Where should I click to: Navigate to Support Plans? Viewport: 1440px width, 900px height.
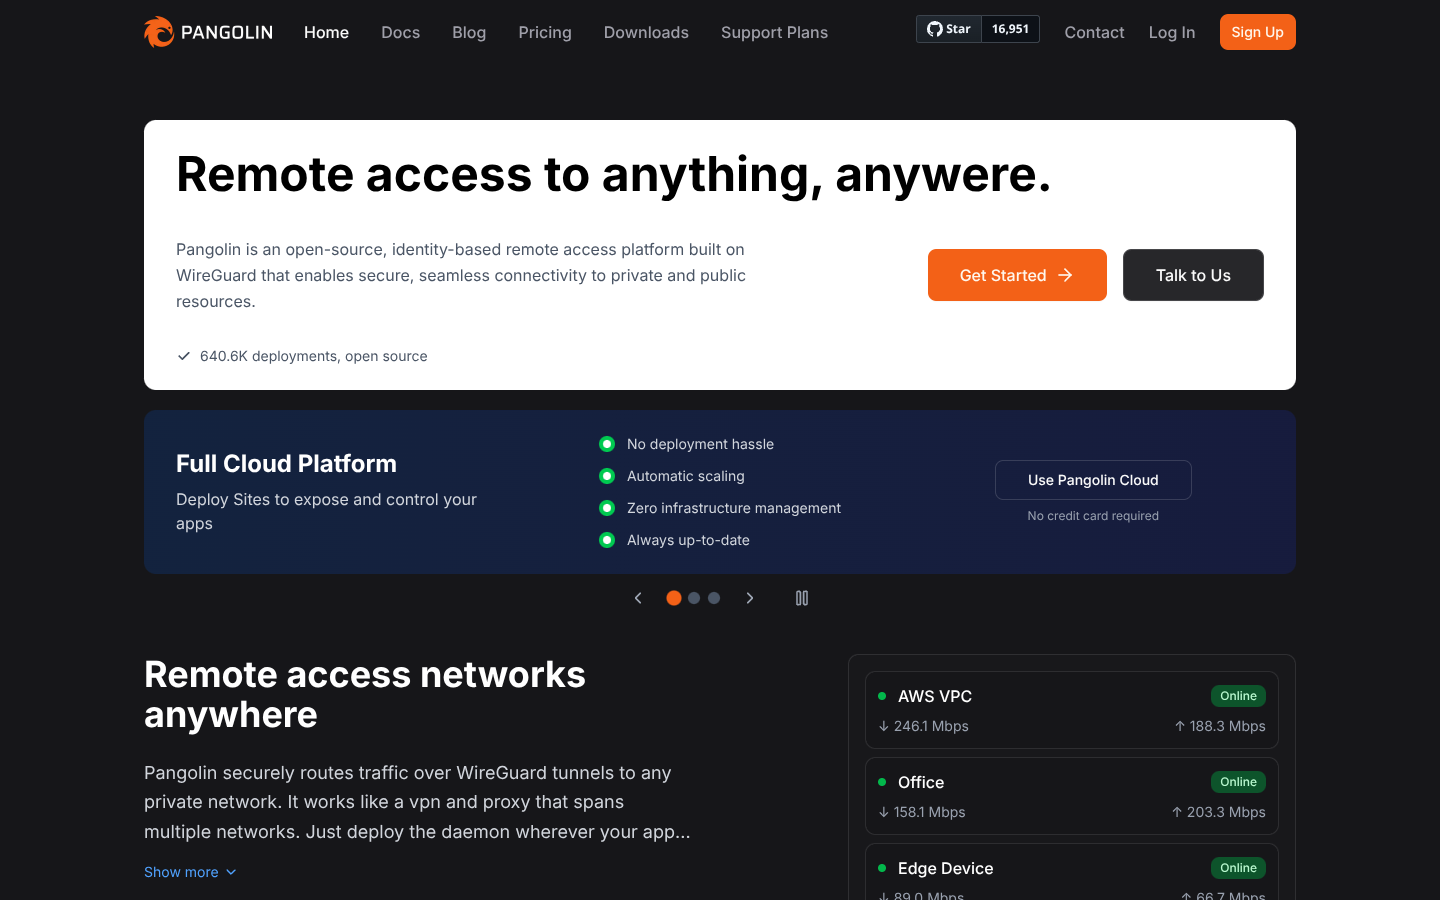point(774,32)
